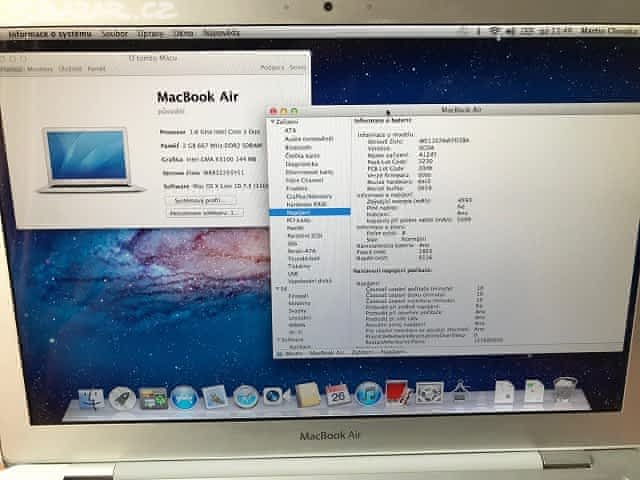Image resolution: width=640 pixels, height=480 pixels.
Task: Launch App Store from the Dock
Action: pyautogui.click(x=184, y=398)
